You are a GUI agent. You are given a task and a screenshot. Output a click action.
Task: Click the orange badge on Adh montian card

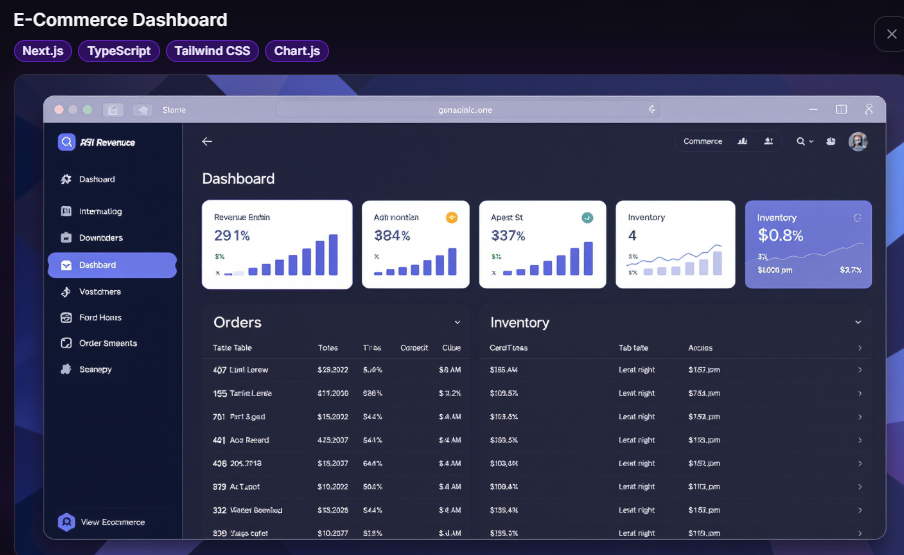click(x=452, y=217)
